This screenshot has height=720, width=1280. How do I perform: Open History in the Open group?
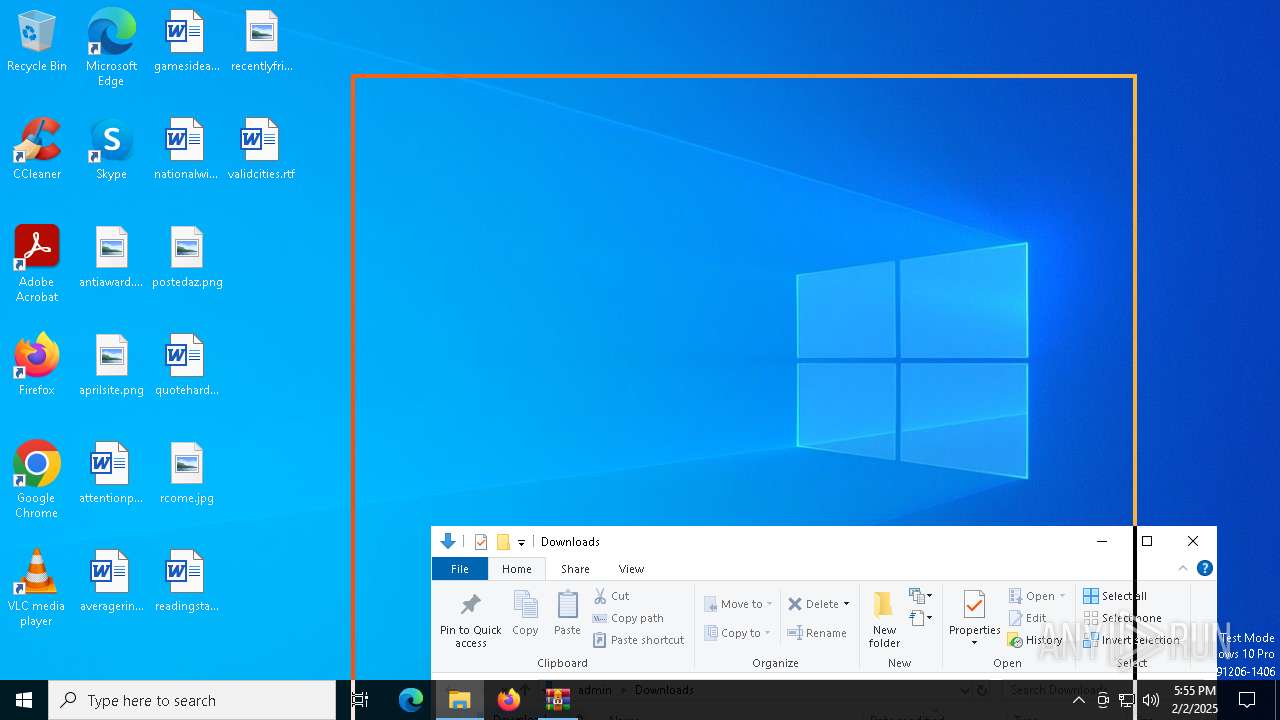pos(1035,640)
